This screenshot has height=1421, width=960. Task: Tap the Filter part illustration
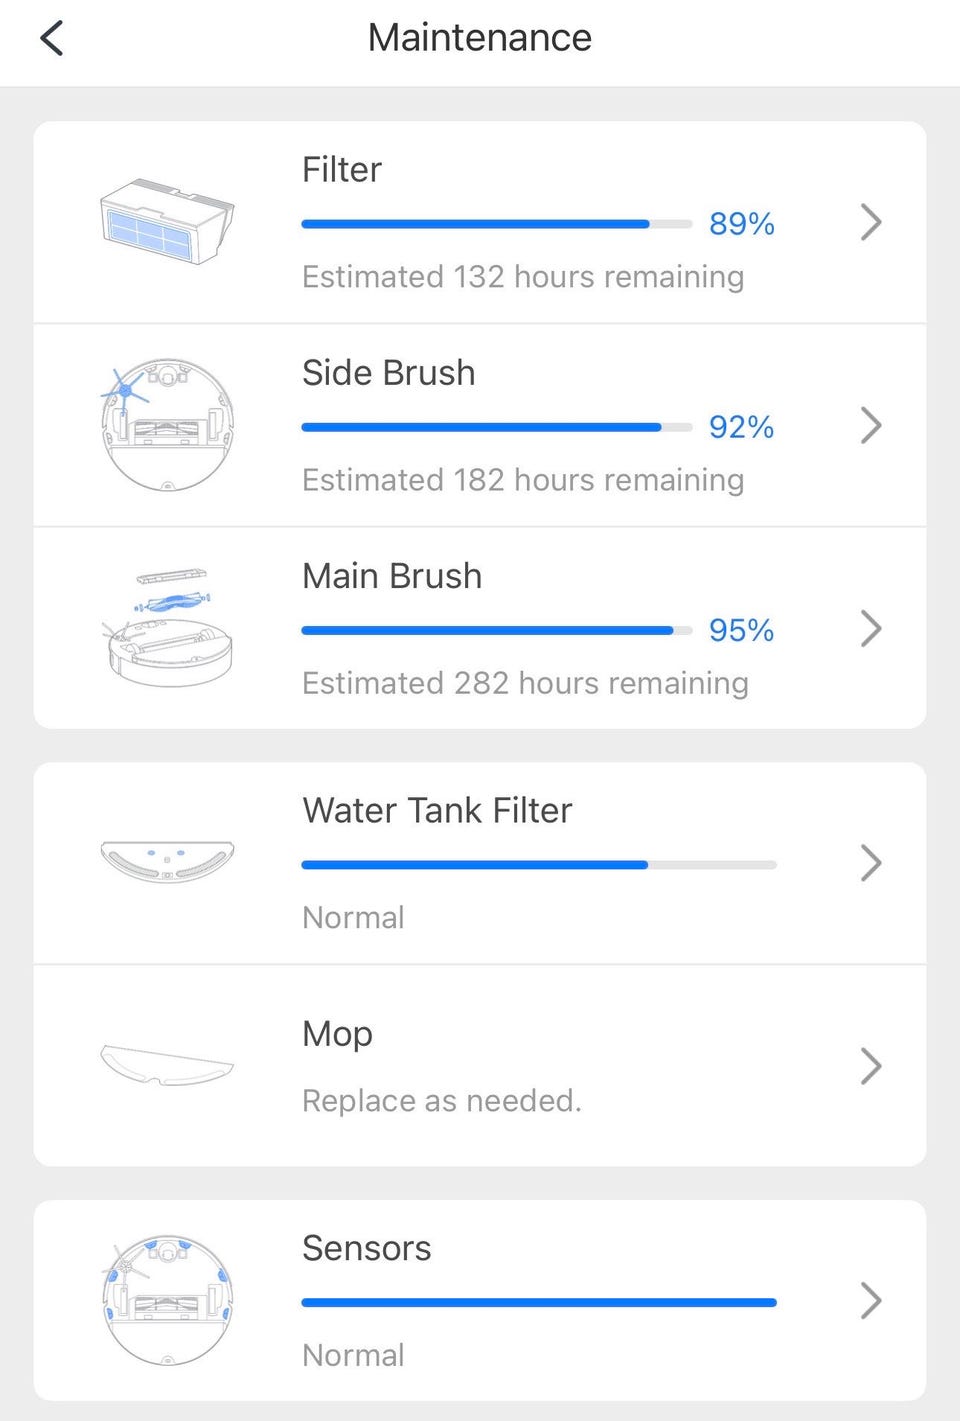[167, 221]
